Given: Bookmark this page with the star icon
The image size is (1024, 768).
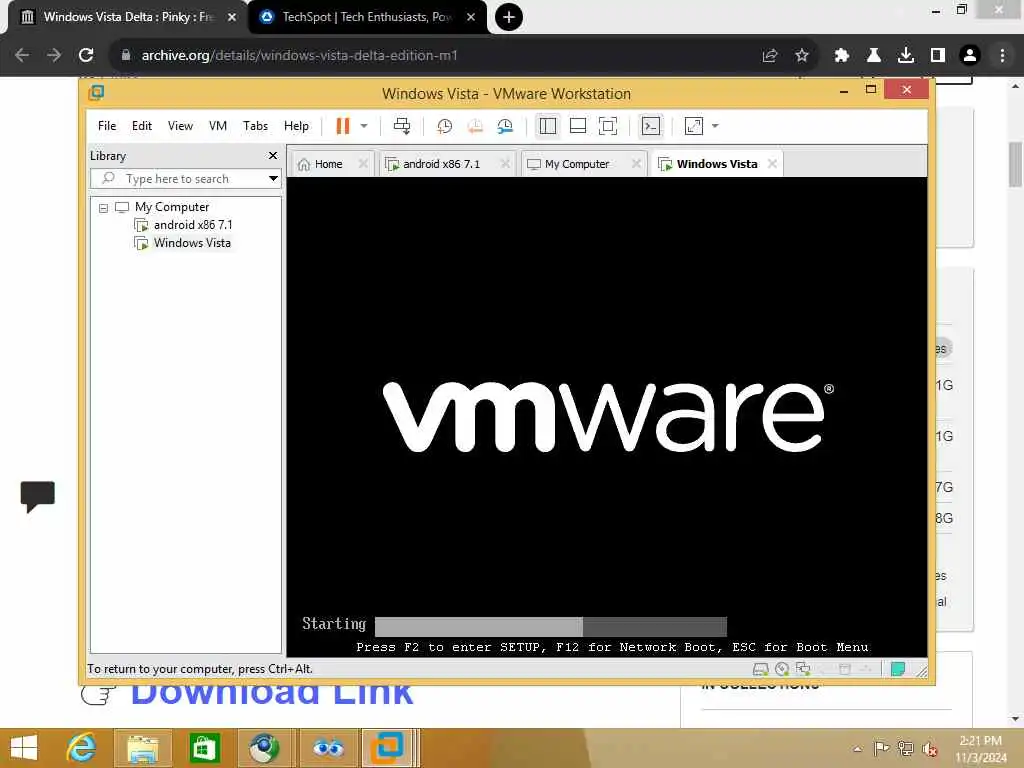Looking at the screenshot, I should coord(802,56).
